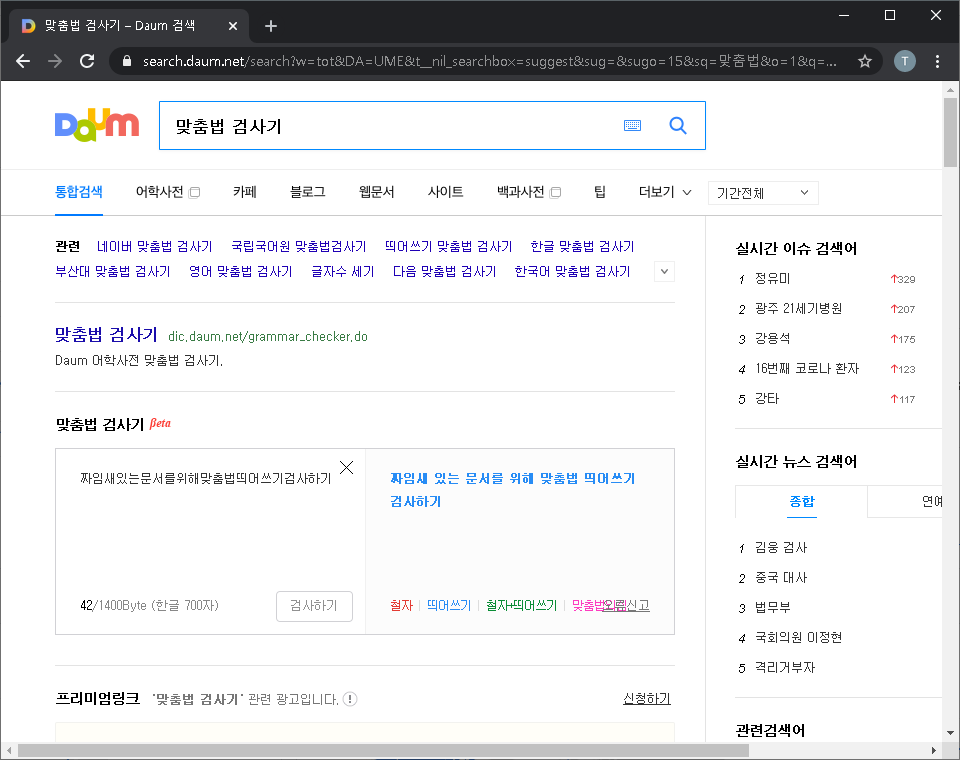This screenshot has height=760, width=960.
Task: Click trending keyword 정유미
Action: coord(772,279)
